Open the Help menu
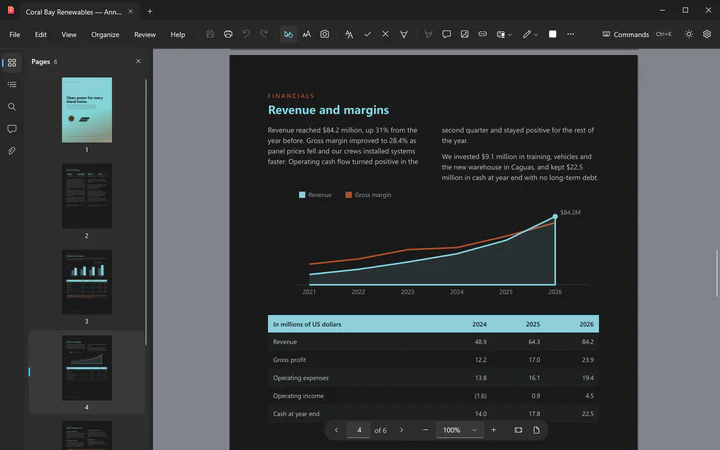This screenshot has height=450, width=720. (x=178, y=34)
